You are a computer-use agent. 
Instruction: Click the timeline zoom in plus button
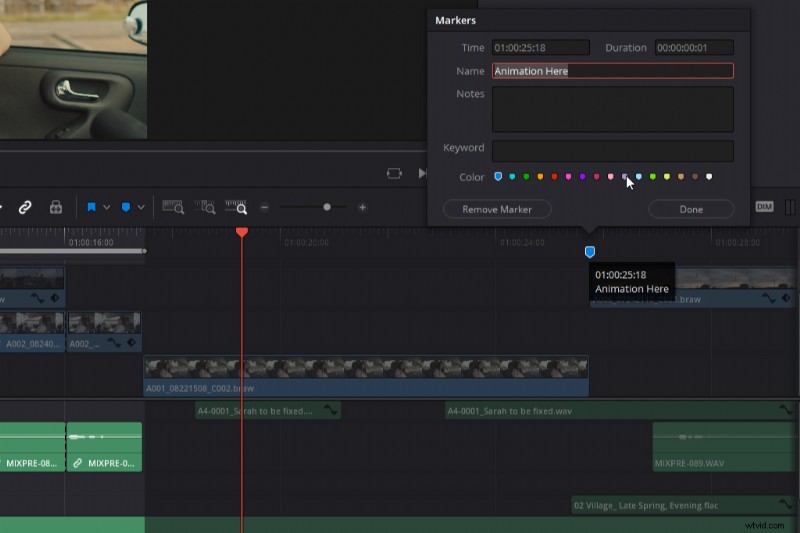[x=362, y=207]
